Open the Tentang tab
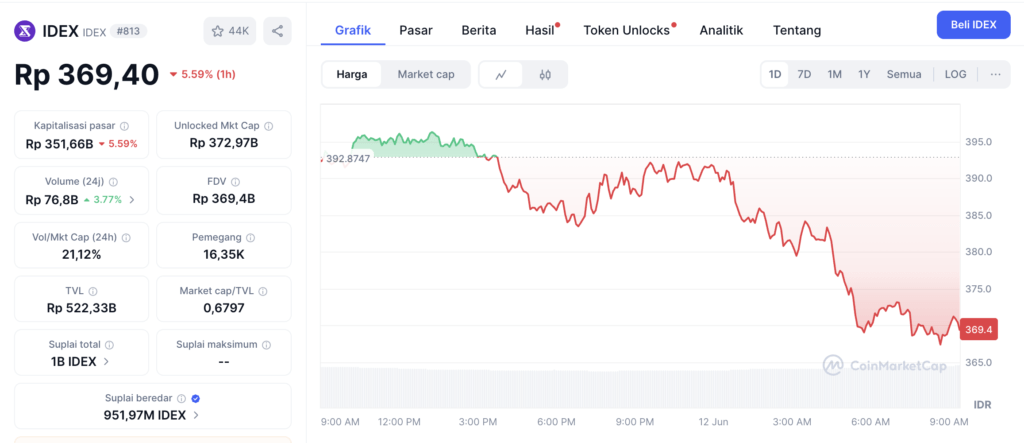 (797, 30)
